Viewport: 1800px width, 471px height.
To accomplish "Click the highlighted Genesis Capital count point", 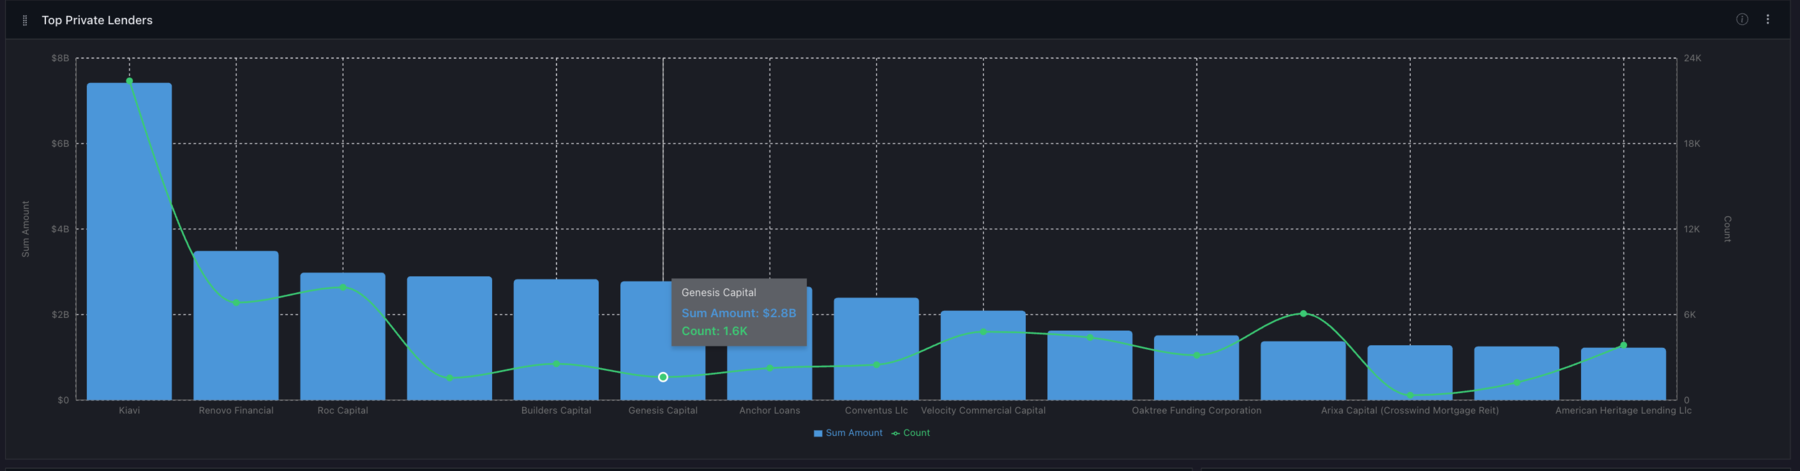I will click(x=663, y=377).
